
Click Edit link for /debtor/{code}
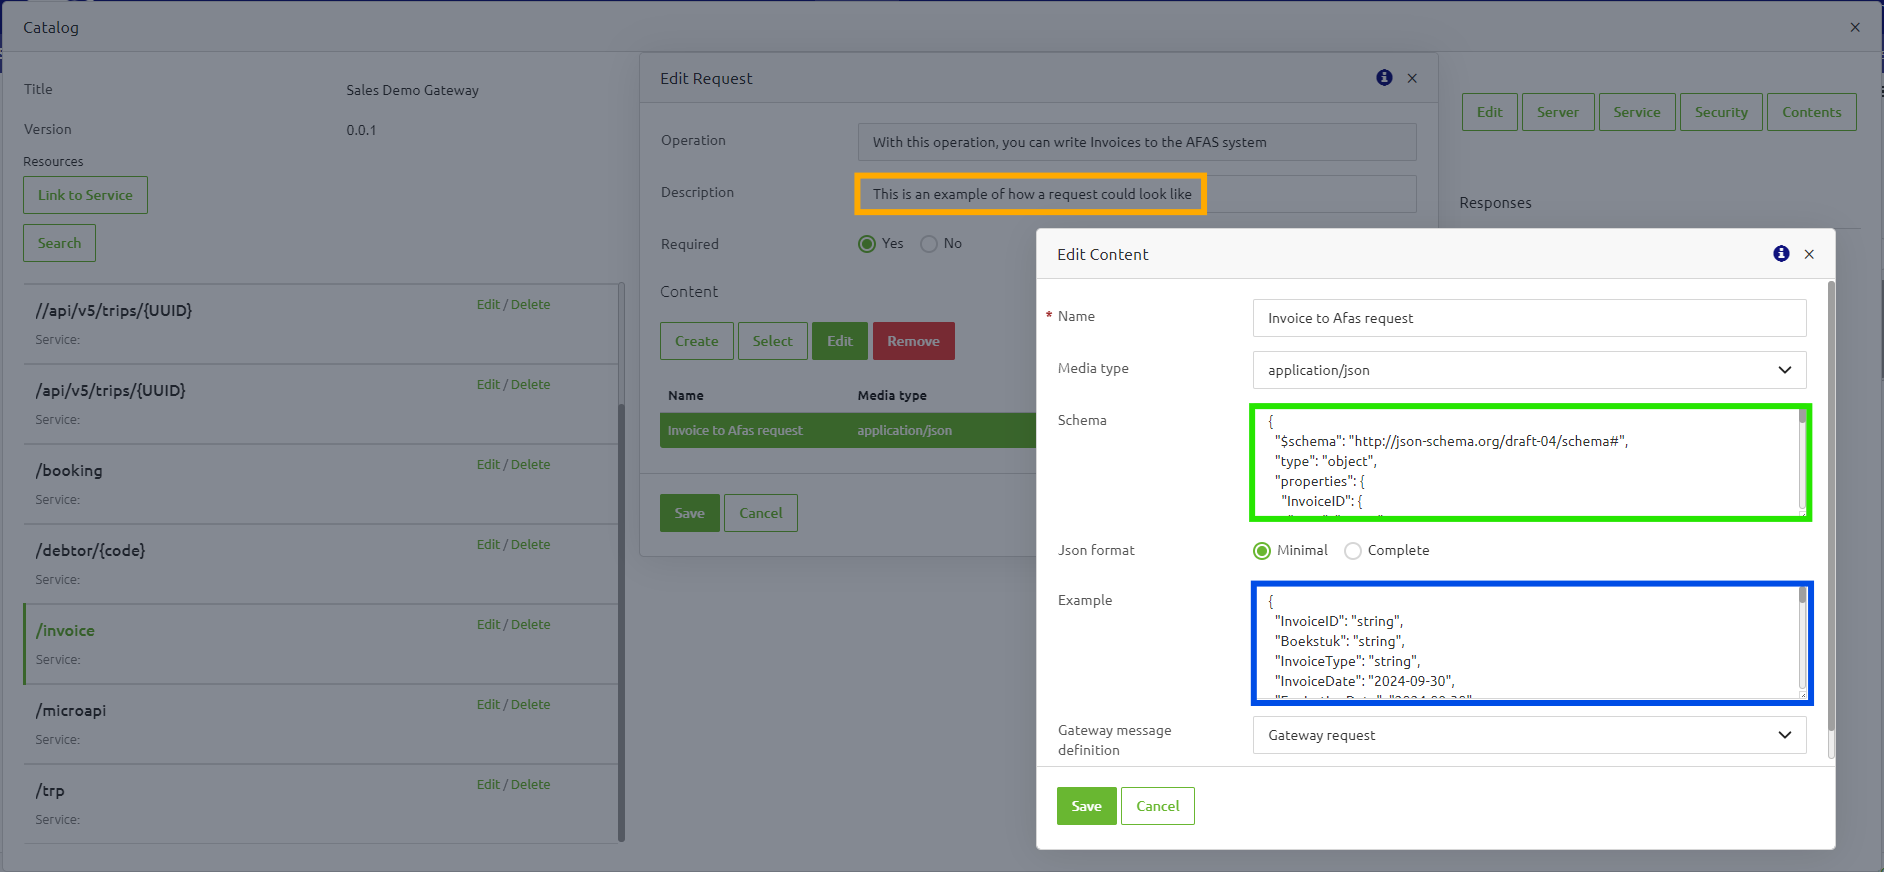[x=488, y=544]
